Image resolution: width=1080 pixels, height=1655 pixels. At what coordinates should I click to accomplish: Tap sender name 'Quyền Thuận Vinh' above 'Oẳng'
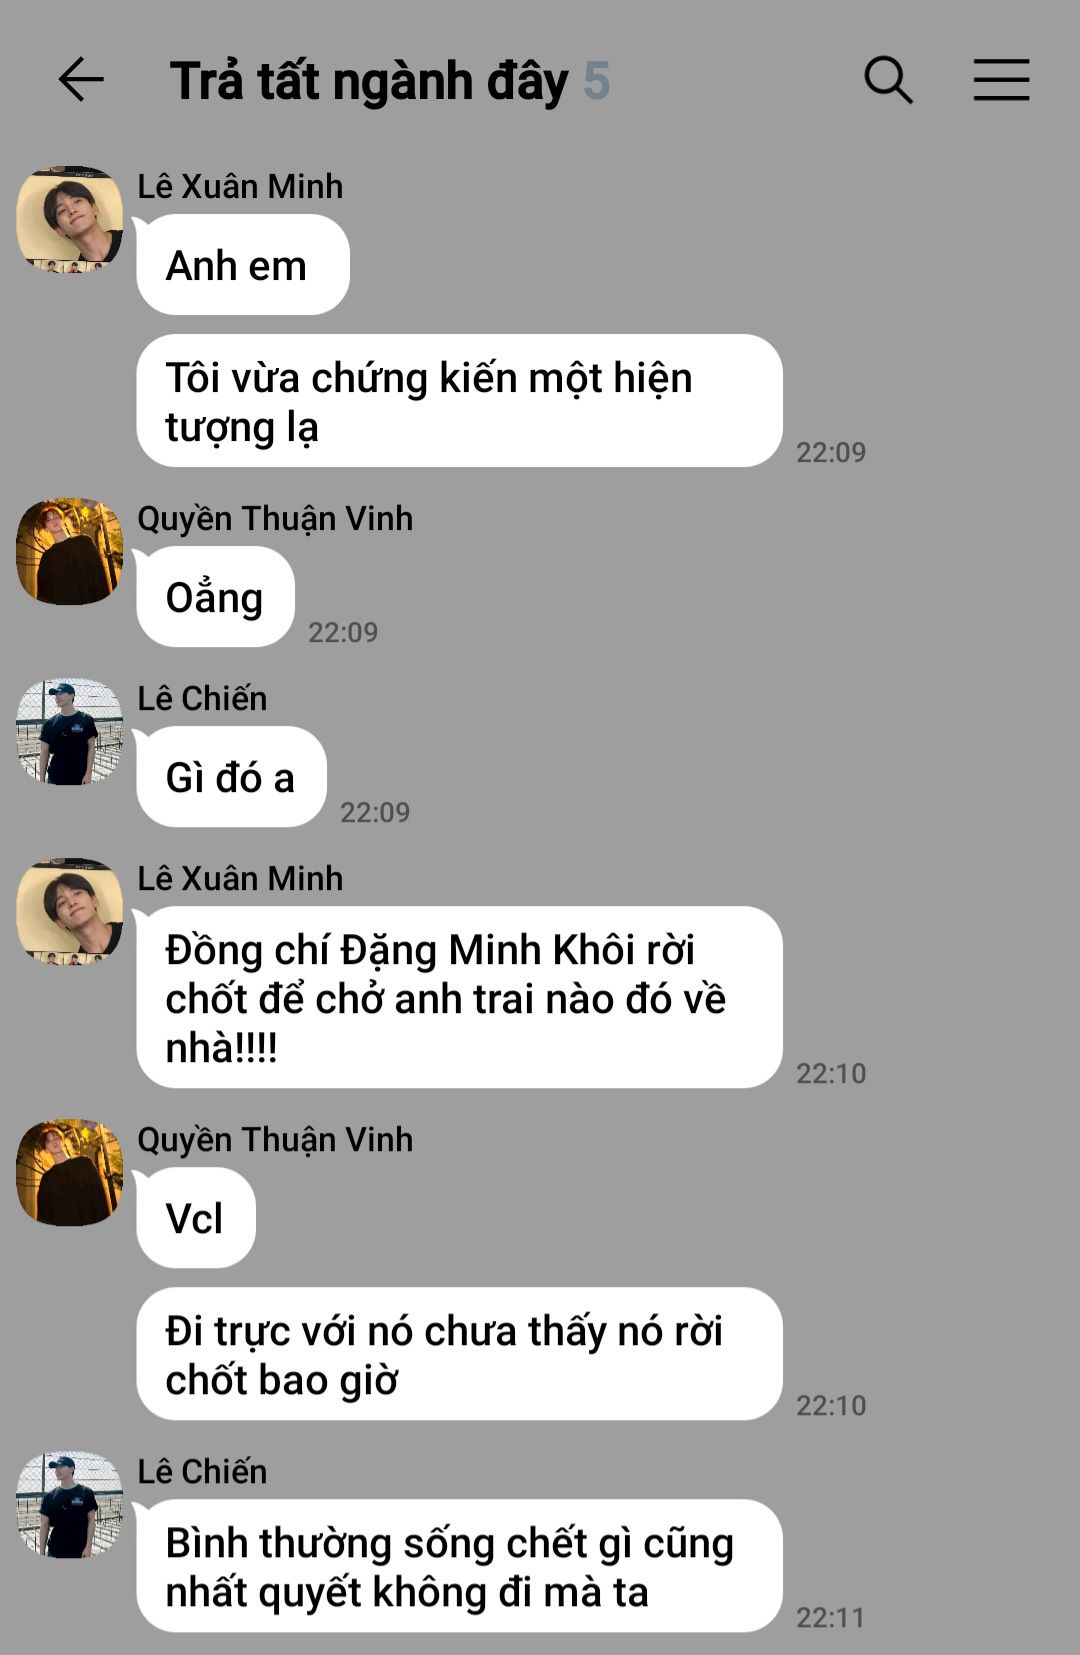click(275, 519)
